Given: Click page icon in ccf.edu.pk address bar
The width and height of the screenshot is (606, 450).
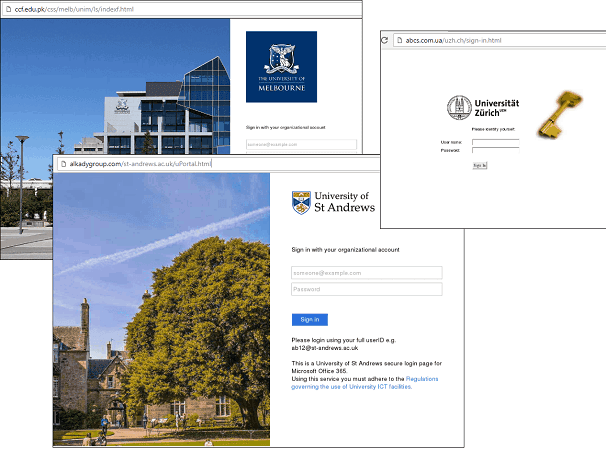Looking at the screenshot, I should [7, 9].
